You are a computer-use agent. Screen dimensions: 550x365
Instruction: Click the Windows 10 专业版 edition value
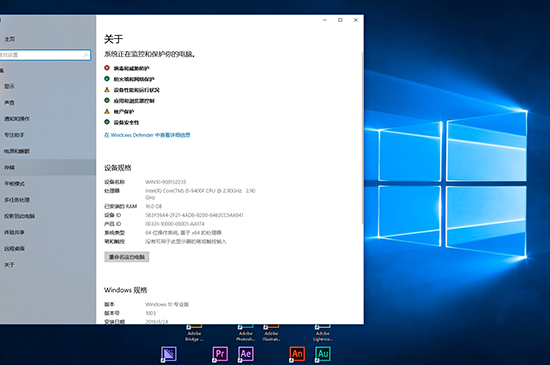(x=167, y=304)
